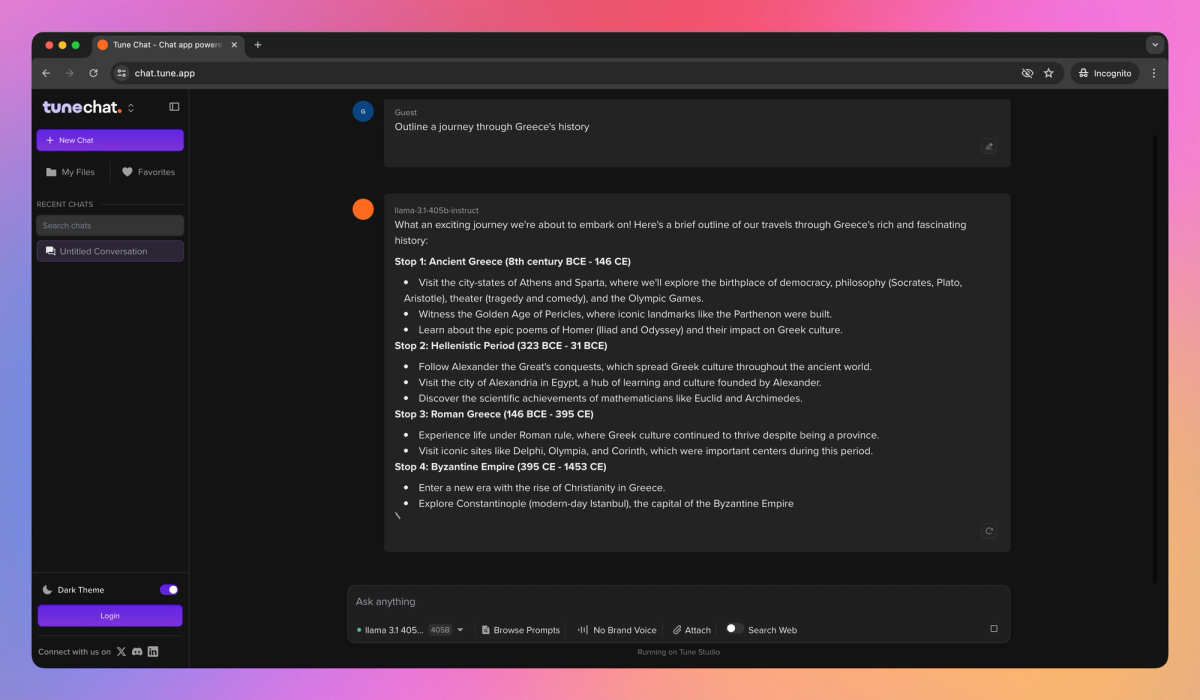
Task: Toggle the Dark Theme switch
Action: 168,589
